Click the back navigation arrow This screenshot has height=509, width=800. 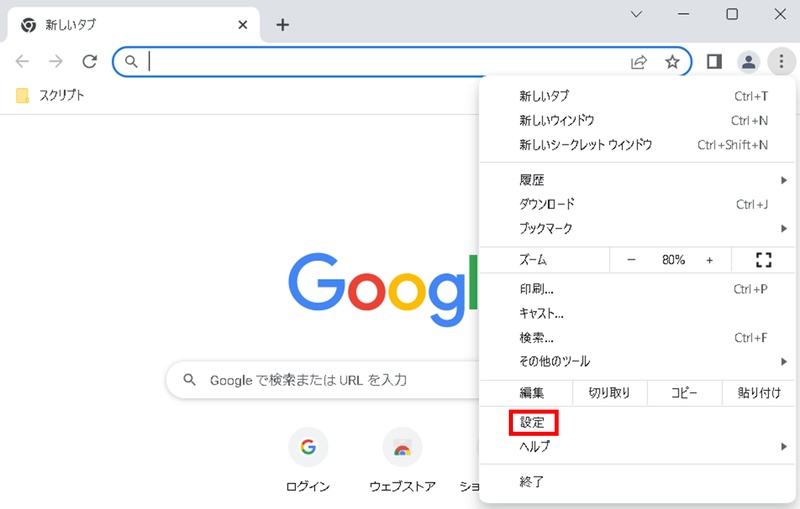click(22, 62)
